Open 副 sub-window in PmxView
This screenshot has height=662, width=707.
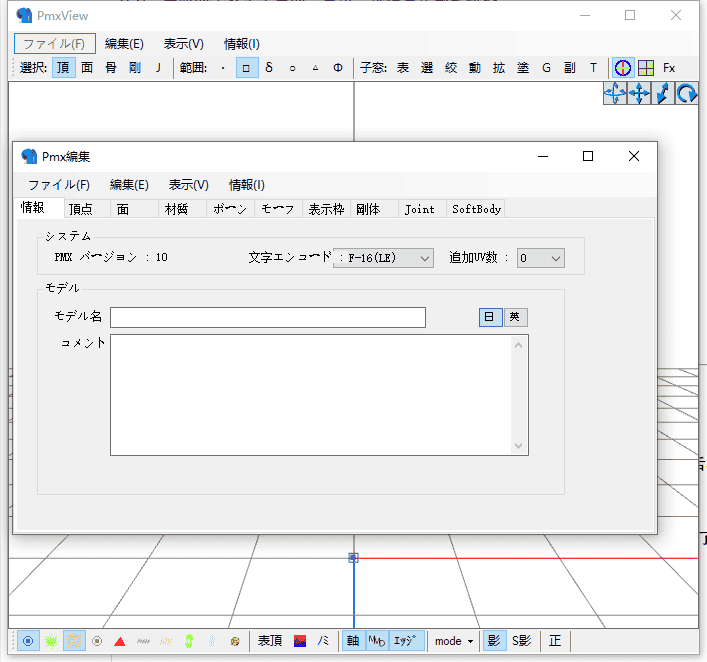(569, 68)
